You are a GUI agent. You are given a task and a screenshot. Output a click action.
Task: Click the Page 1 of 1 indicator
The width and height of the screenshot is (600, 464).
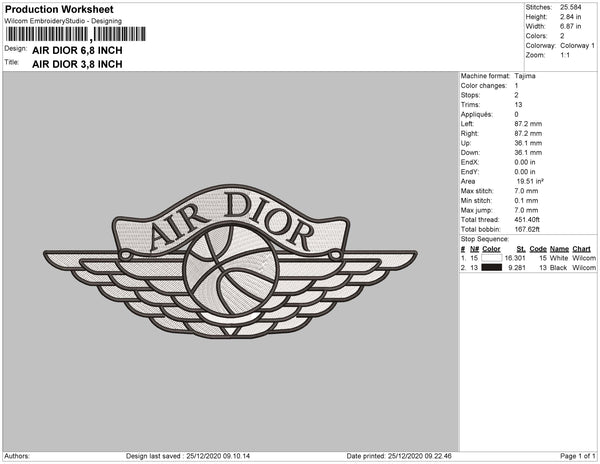click(x=578, y=456)
